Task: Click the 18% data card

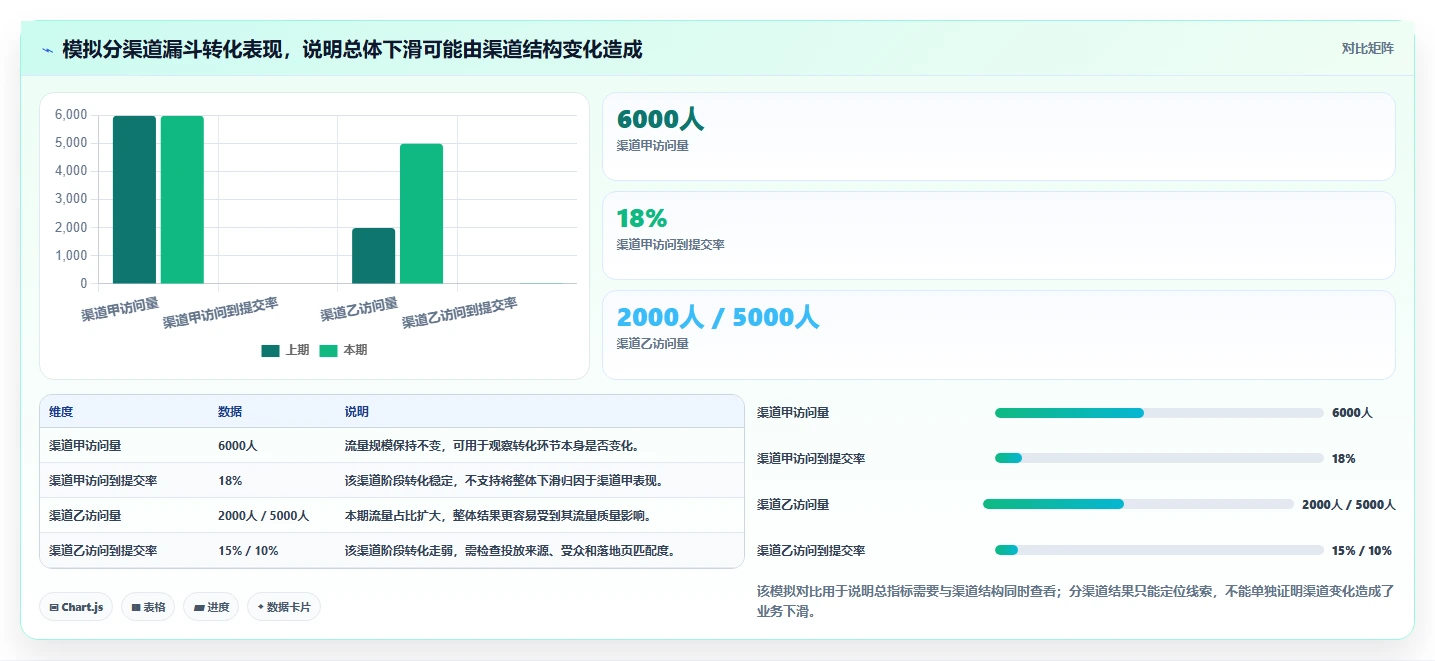Action: click(998, 235)
